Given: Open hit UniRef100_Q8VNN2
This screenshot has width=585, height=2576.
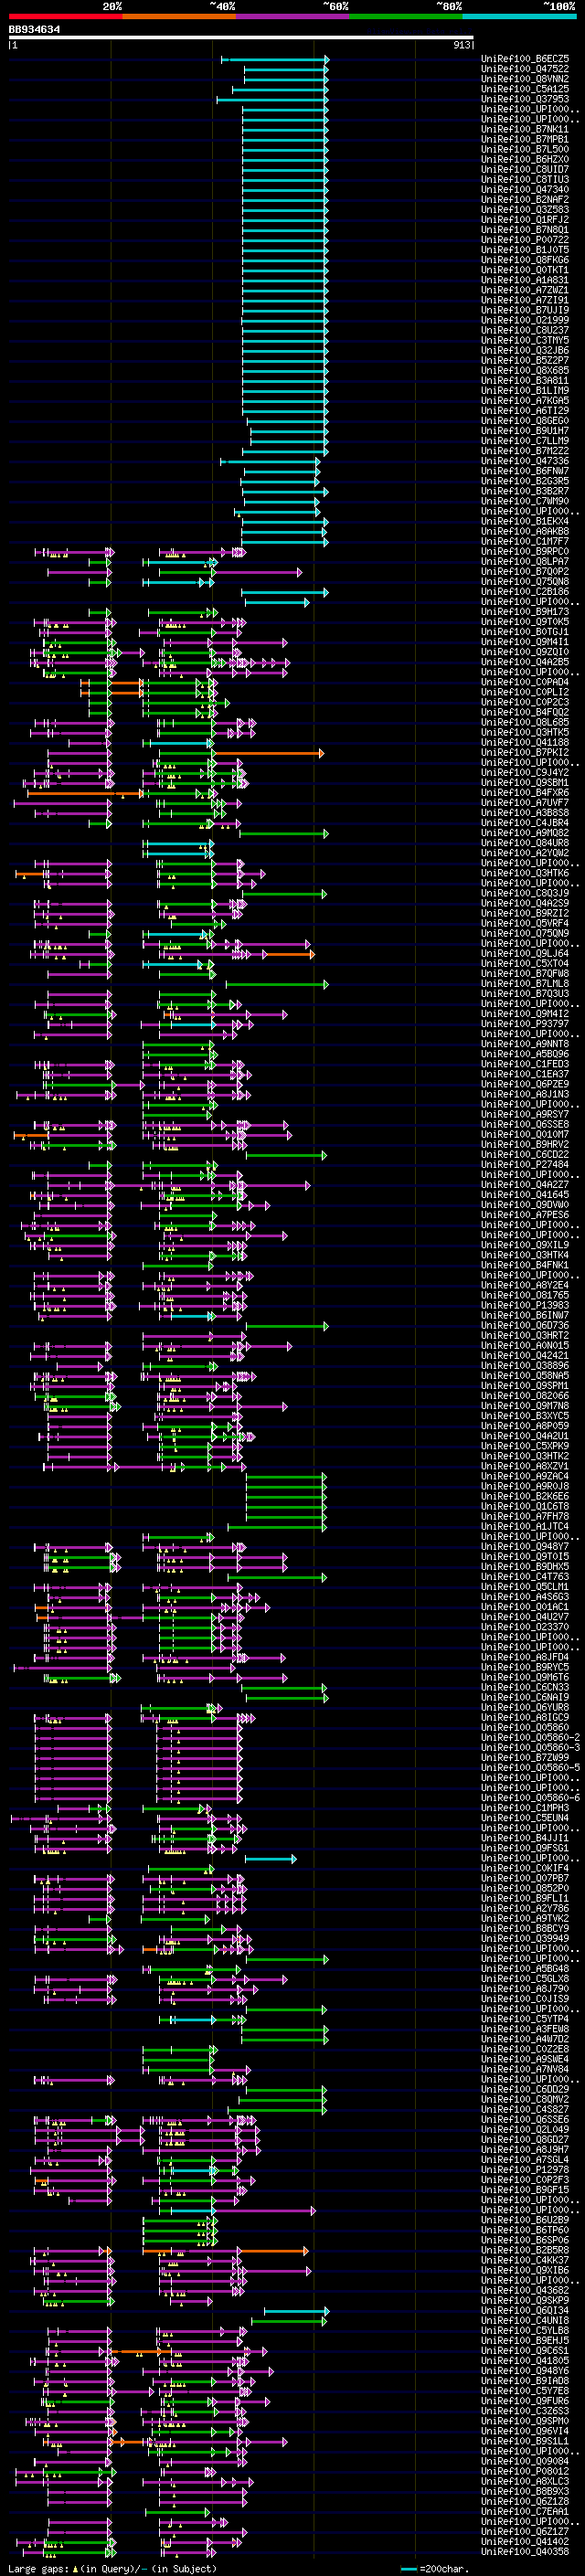Looking at the screenshot, I should pyautogui.click(x=525, y=79).
